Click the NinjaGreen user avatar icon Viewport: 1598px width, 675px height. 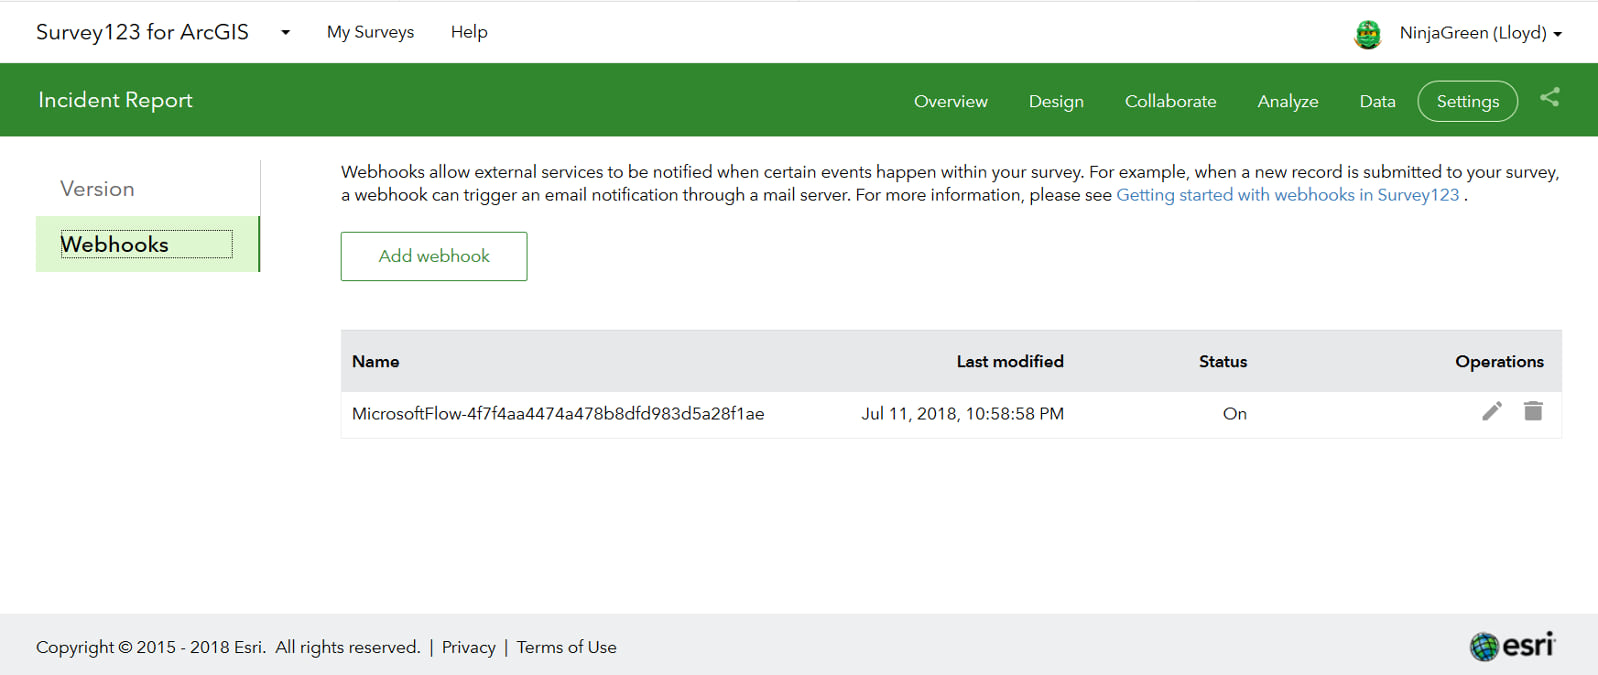pyautogui.click(x=1367, y=34)
